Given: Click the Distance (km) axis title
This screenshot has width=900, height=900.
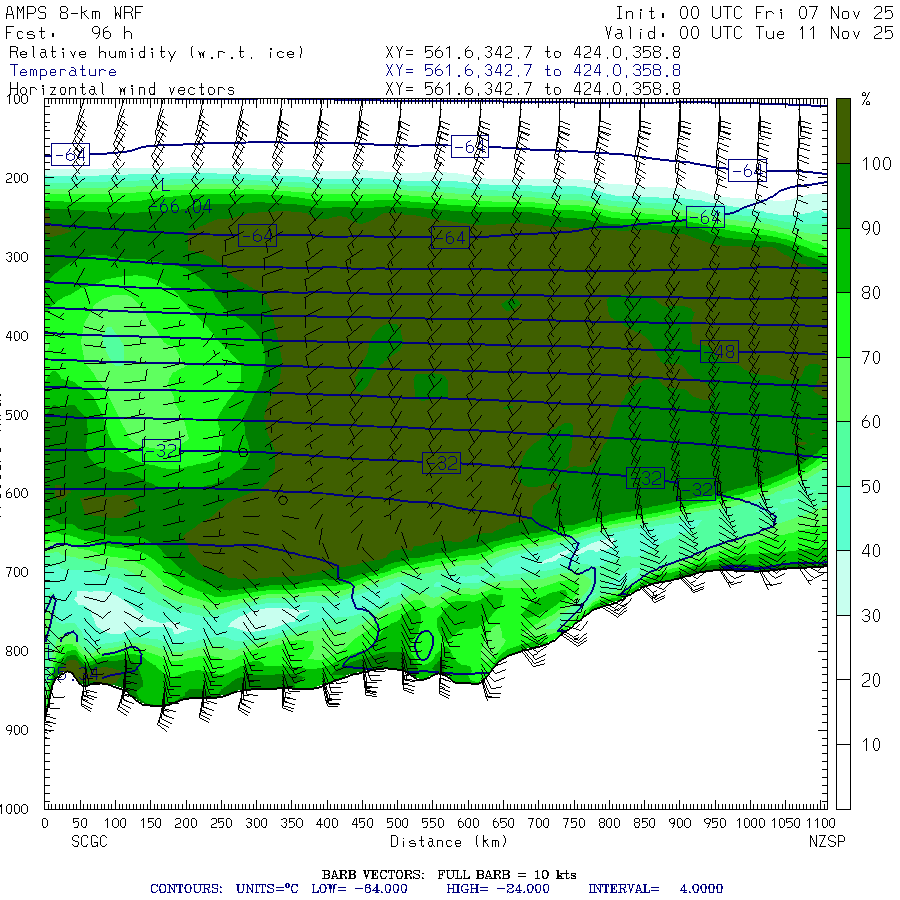Looking at the screenshot, I should click(449, 842).
